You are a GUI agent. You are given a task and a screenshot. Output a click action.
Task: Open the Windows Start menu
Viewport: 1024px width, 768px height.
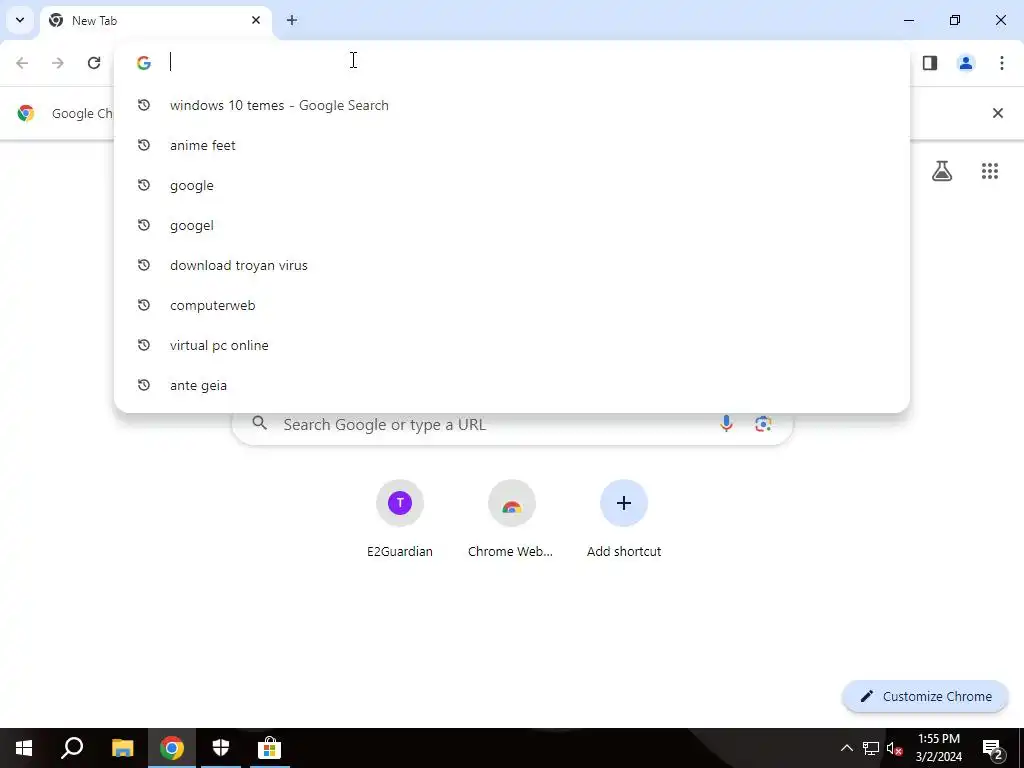coord(24,748)
